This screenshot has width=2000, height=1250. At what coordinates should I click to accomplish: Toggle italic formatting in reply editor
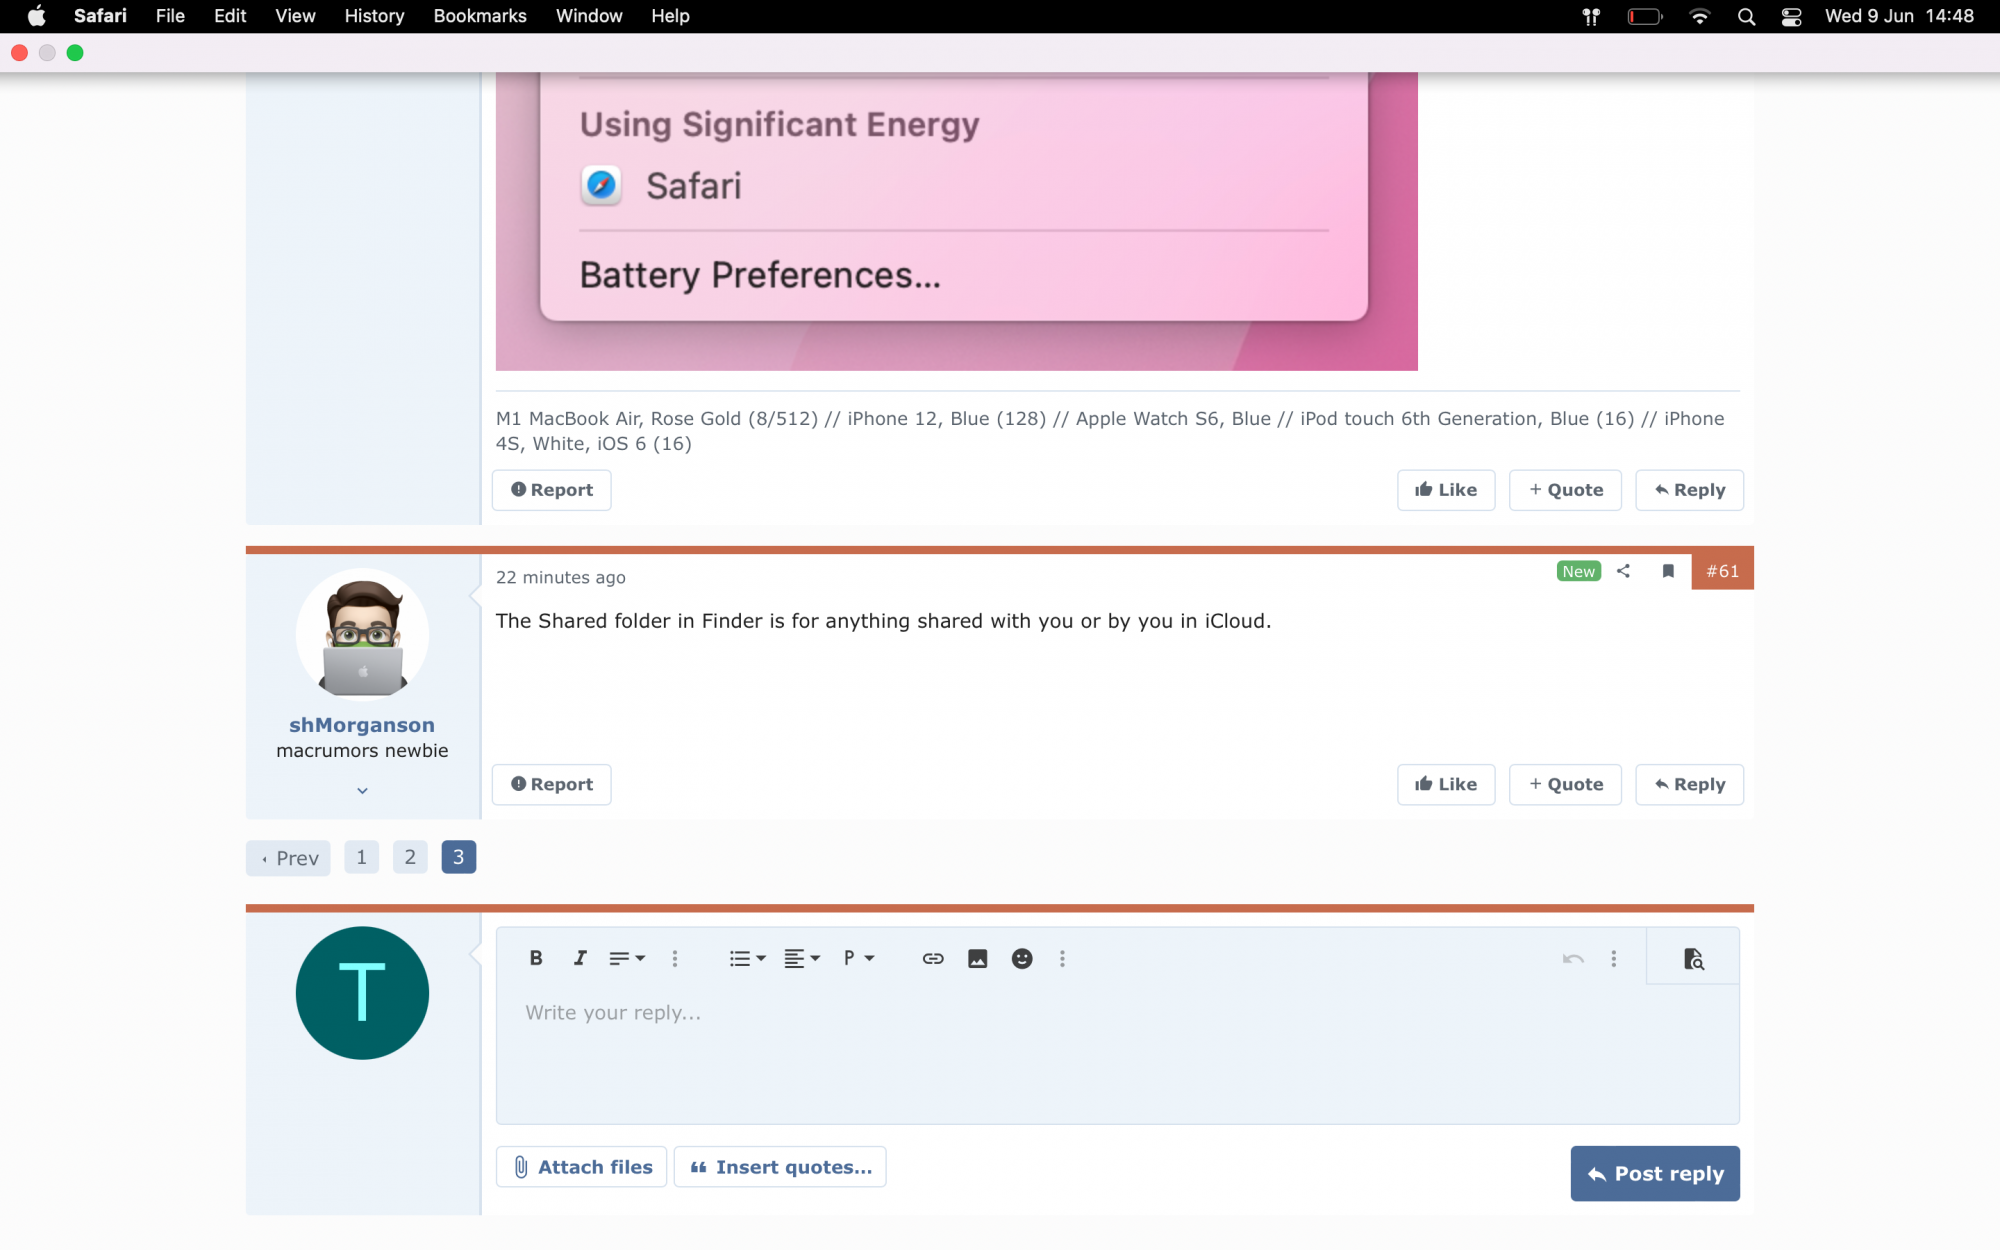tap(580, 958)
